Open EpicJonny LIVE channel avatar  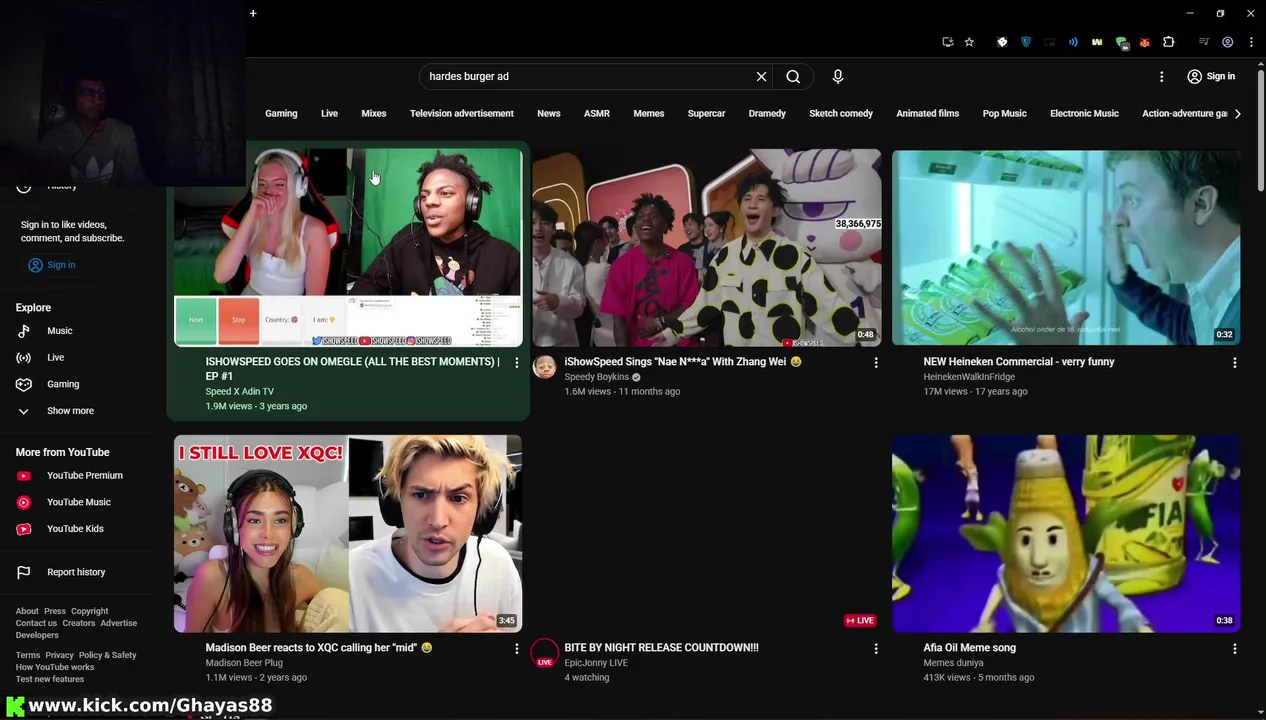(545, 653)
